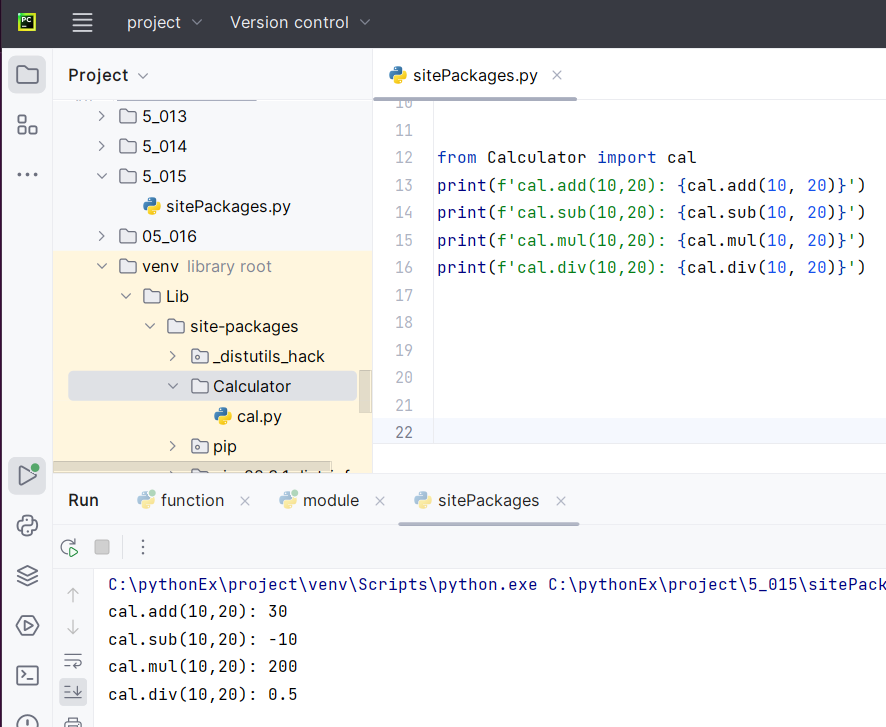Click the Up the stack trace arrow
Screen dimensions: 886x727
[73, 594]
